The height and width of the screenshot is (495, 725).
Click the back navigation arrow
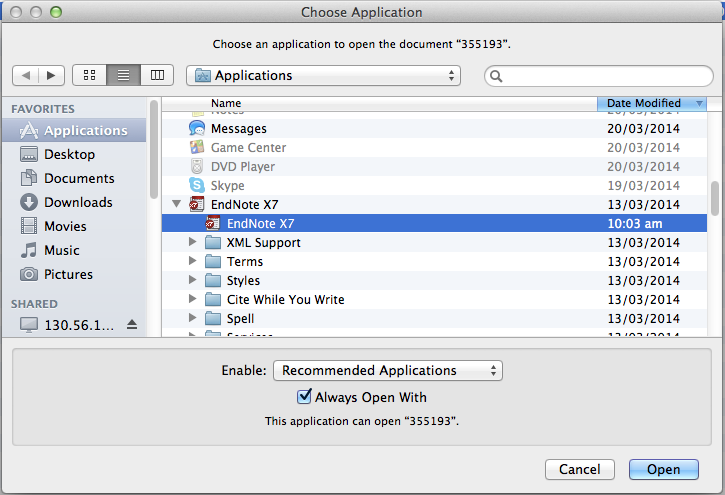tap(25, 75)
